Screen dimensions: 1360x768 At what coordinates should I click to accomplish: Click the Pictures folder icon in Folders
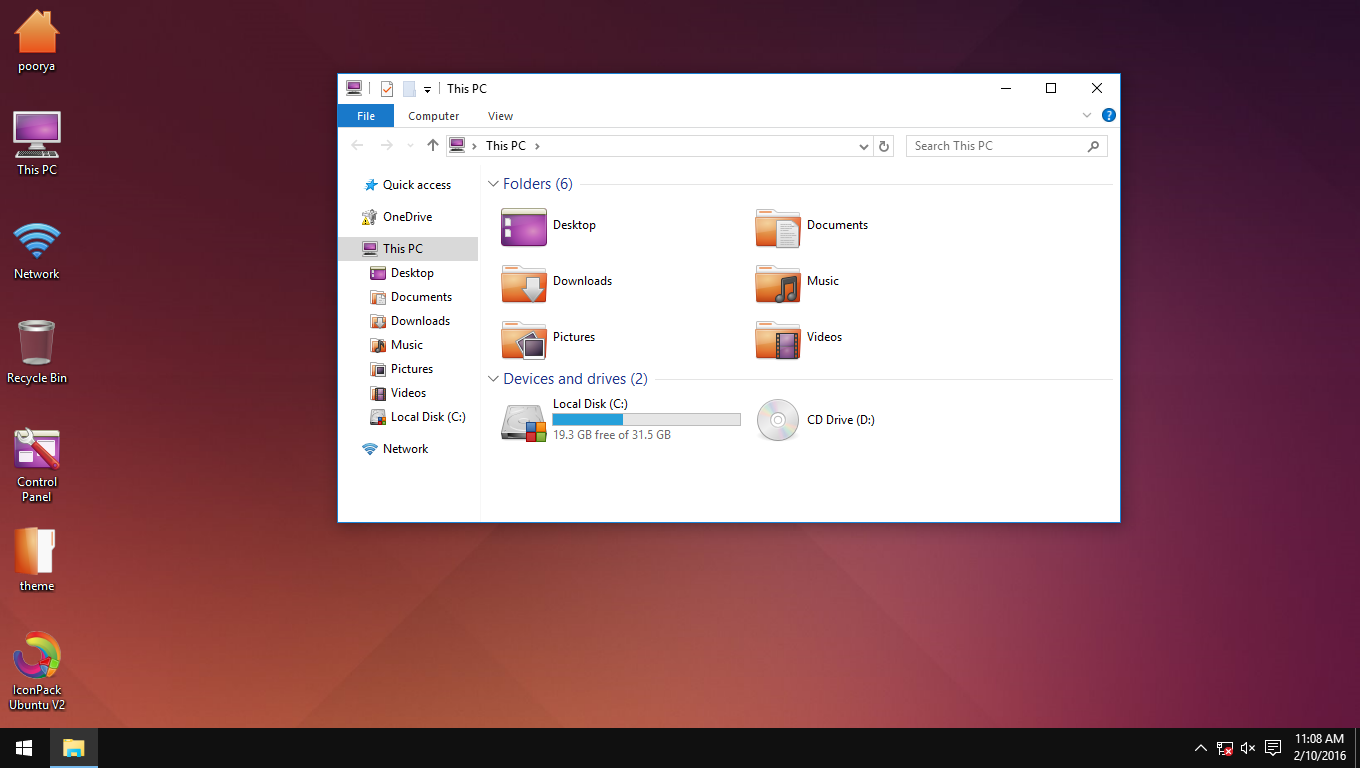(524, 339)
